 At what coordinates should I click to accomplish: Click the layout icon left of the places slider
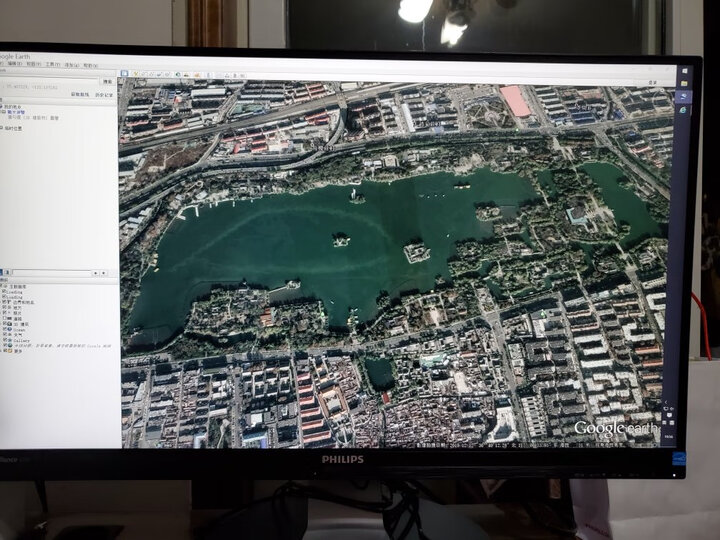[x=7, y=273]
